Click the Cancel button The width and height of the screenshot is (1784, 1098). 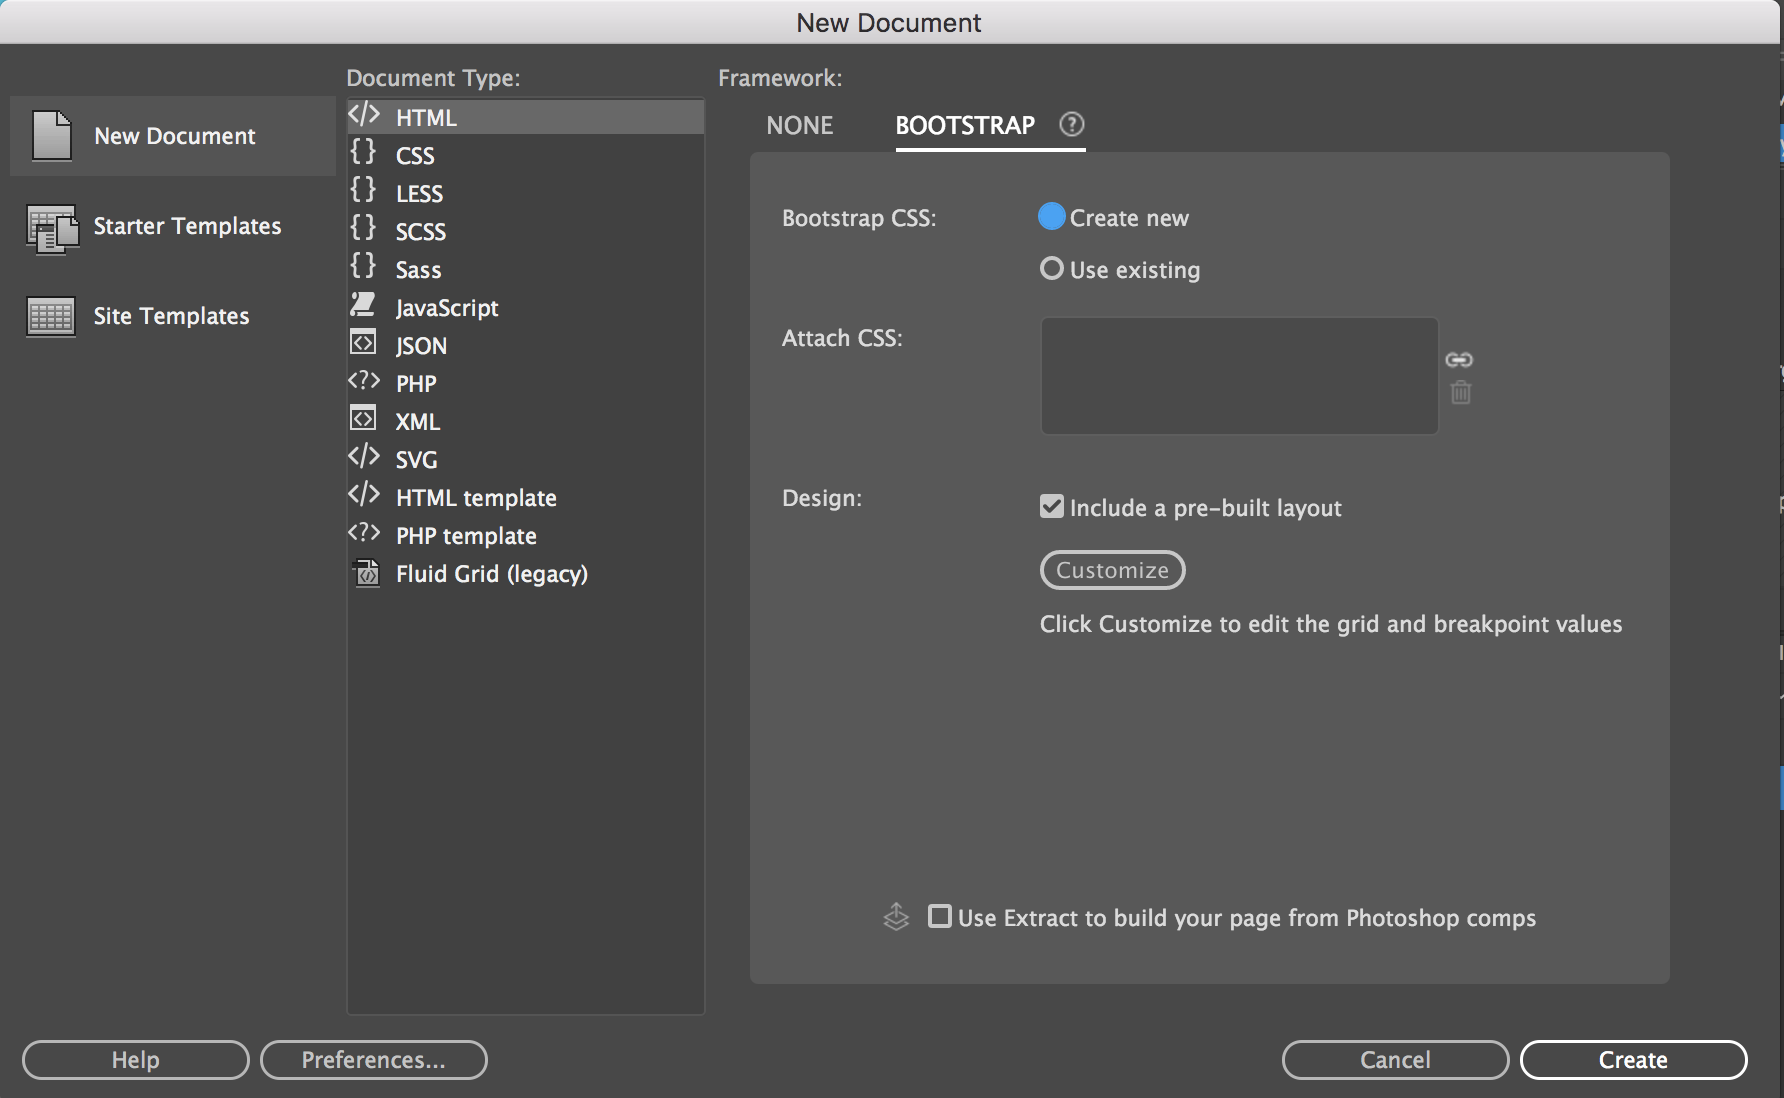1395,1060
